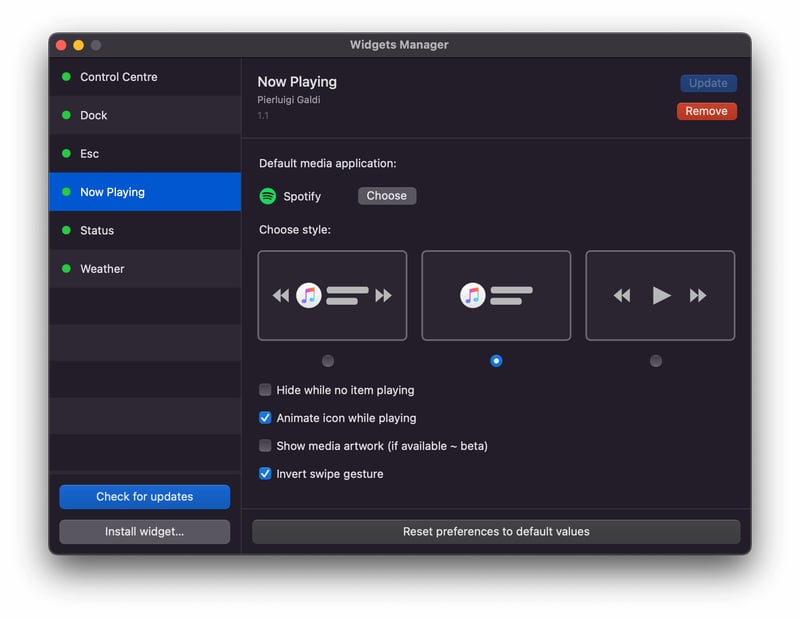Disable Animate icon while playing
Viewport: 800px width, 619px height.
tap(266, 418)
